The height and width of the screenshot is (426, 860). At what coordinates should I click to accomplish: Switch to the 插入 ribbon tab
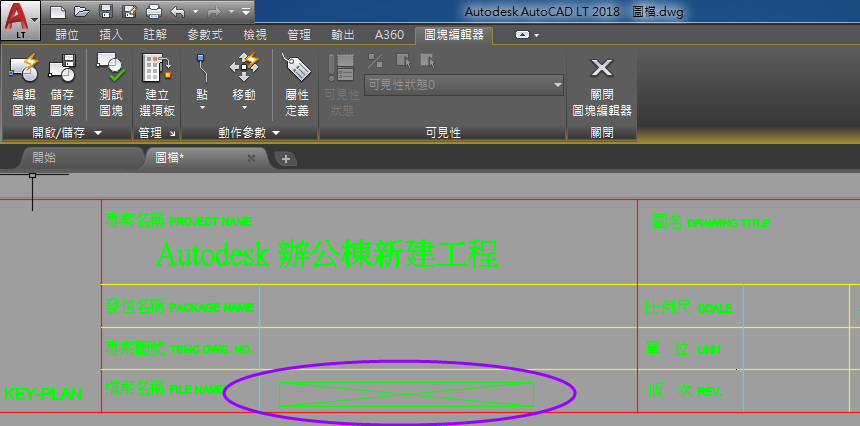point(111,35)
